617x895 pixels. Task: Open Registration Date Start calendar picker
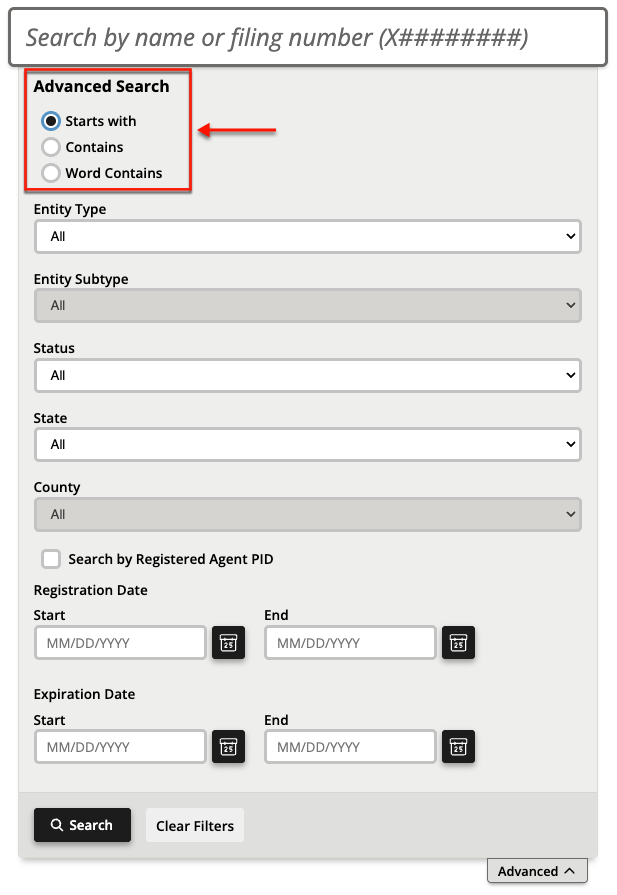pyautogui.click(x=228, y=643)
